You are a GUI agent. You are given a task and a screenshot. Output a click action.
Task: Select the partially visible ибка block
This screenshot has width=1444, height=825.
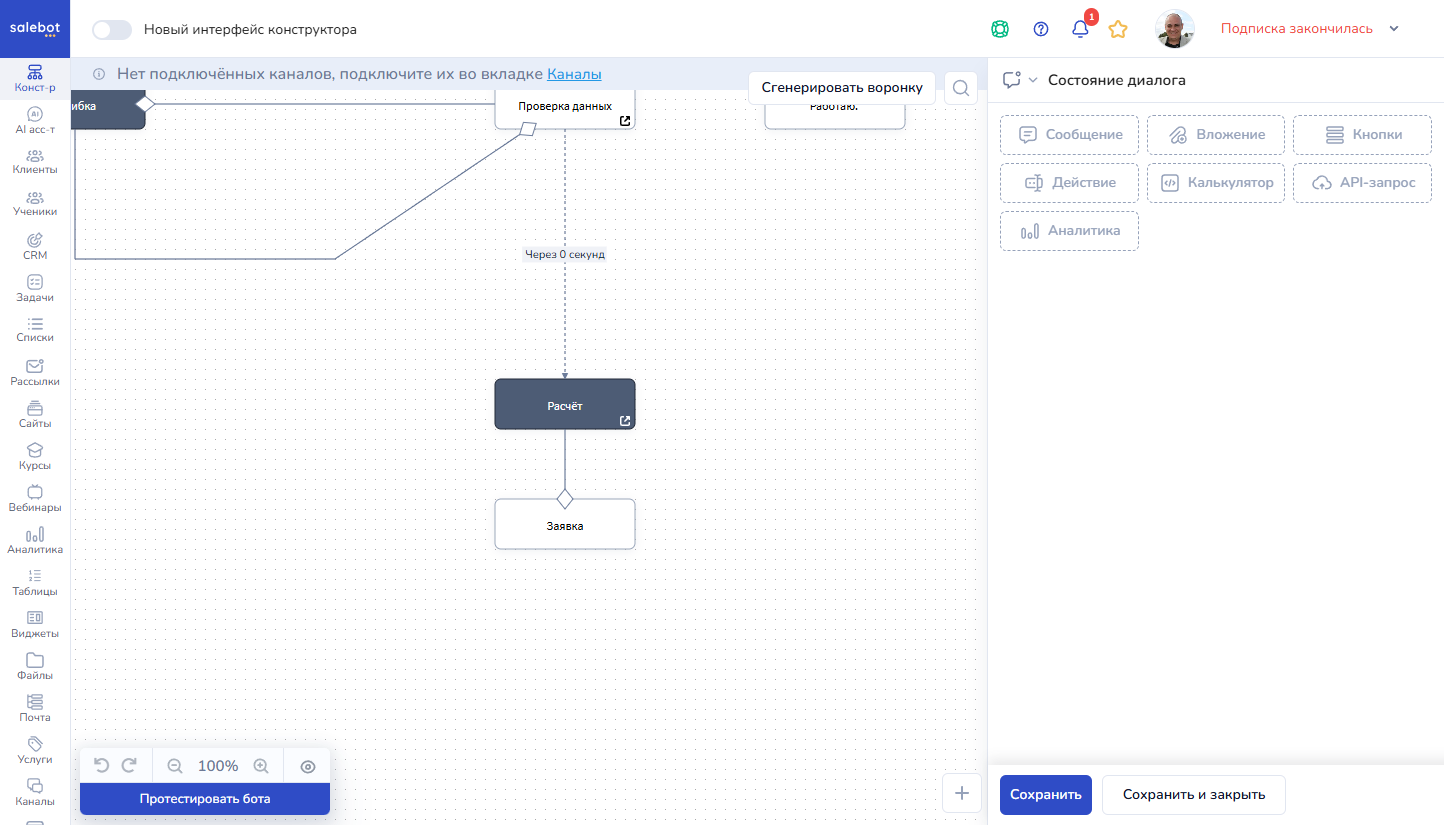pos(109,108)
